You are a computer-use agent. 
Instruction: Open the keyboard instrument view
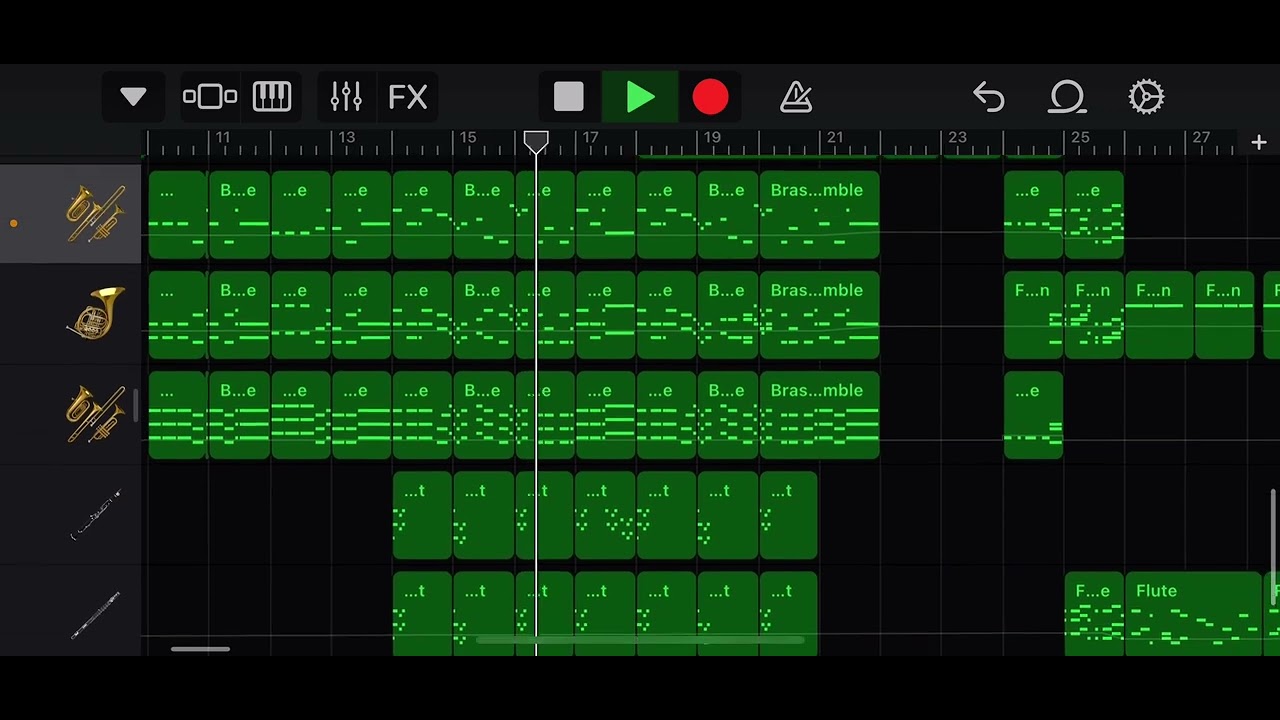click(x=272, y=97)
